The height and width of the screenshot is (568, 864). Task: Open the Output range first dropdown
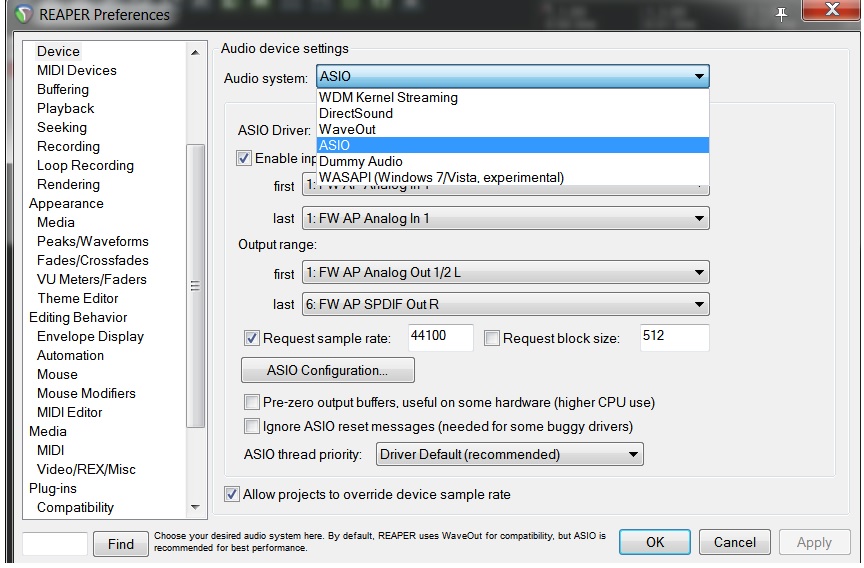point(506,272)
